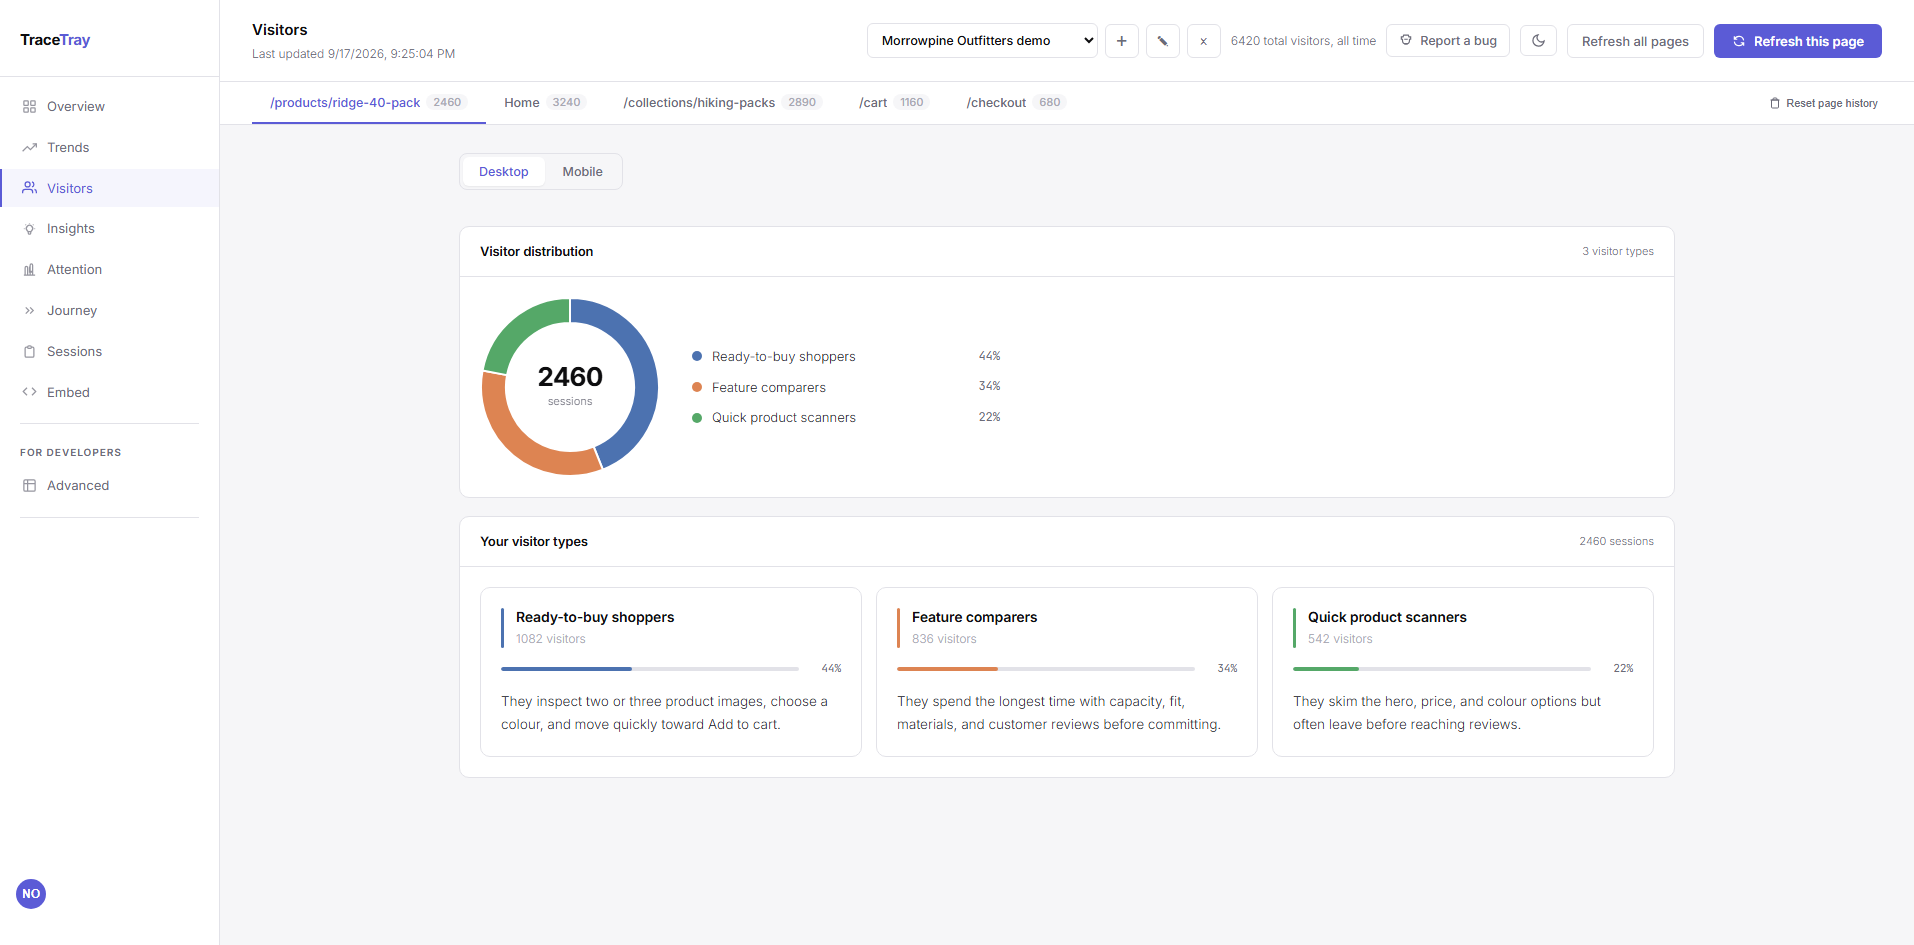Switch to /products/ridge-40-pack tab

[368, 103]
